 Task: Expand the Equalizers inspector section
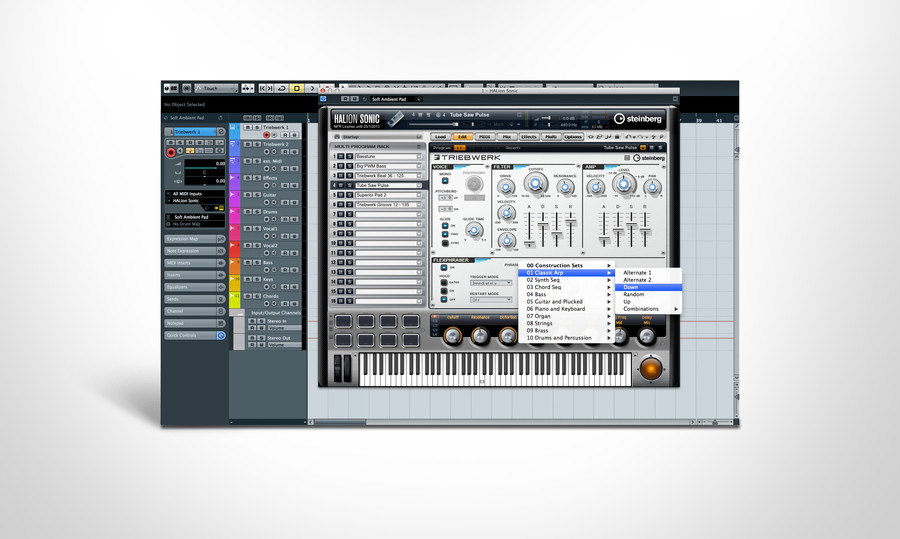pos(195,287)
